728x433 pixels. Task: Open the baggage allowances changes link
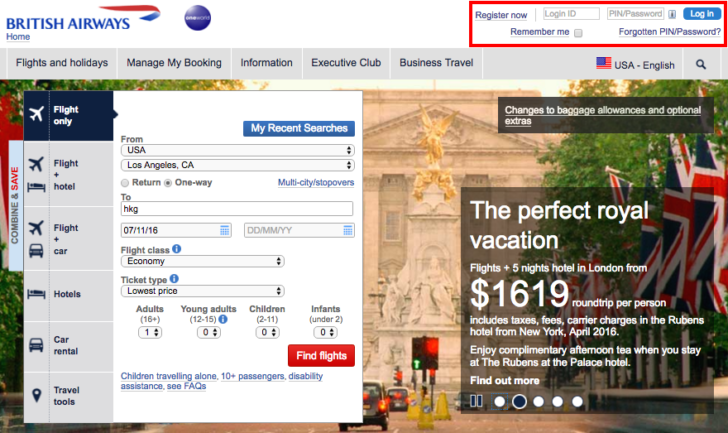click(x=603, y=116)
